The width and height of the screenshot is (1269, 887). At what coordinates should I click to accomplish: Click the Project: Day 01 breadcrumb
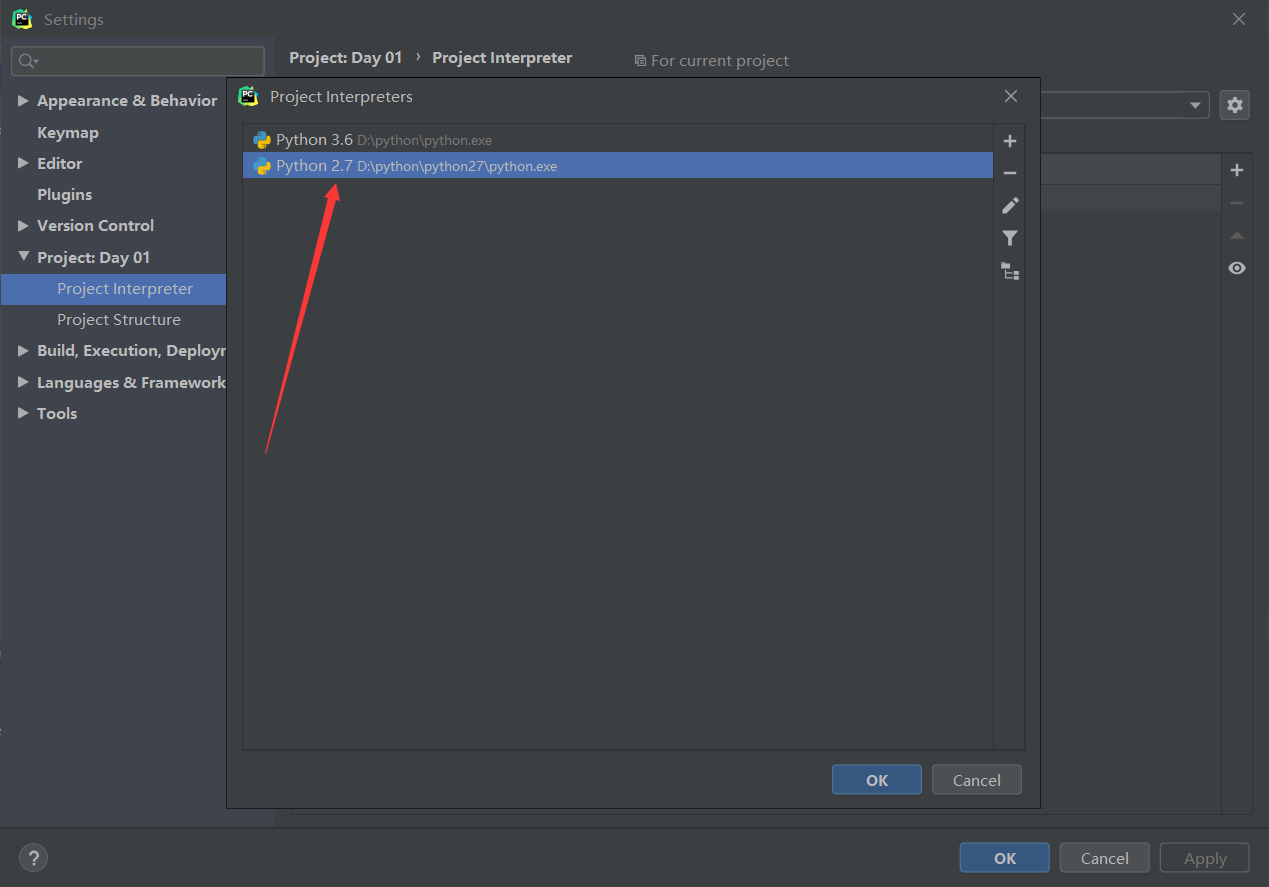pyautogui.click(x=346, y=58)
